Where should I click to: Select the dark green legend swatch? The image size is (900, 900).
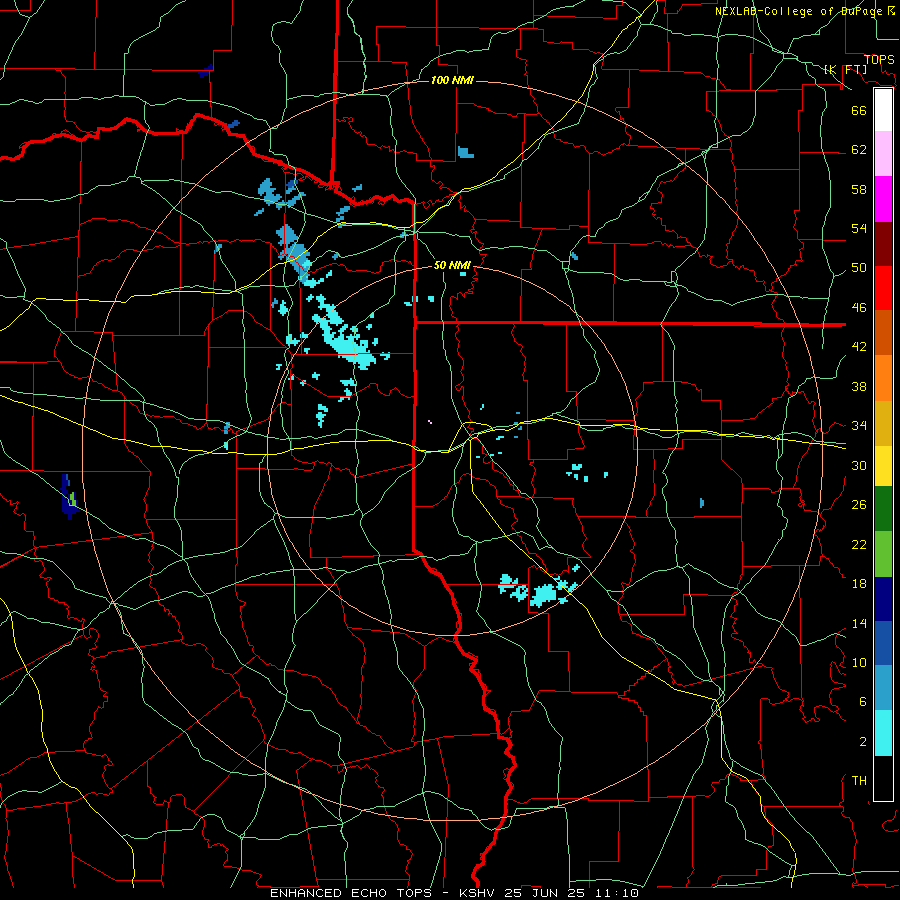coord(883,509)
